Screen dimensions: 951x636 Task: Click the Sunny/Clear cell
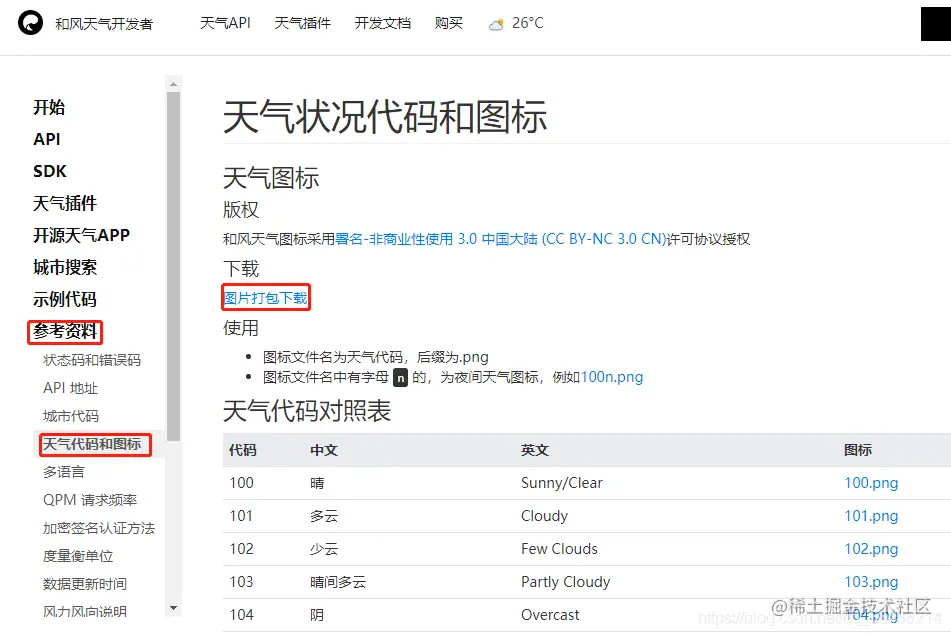[x=562, y=483]
